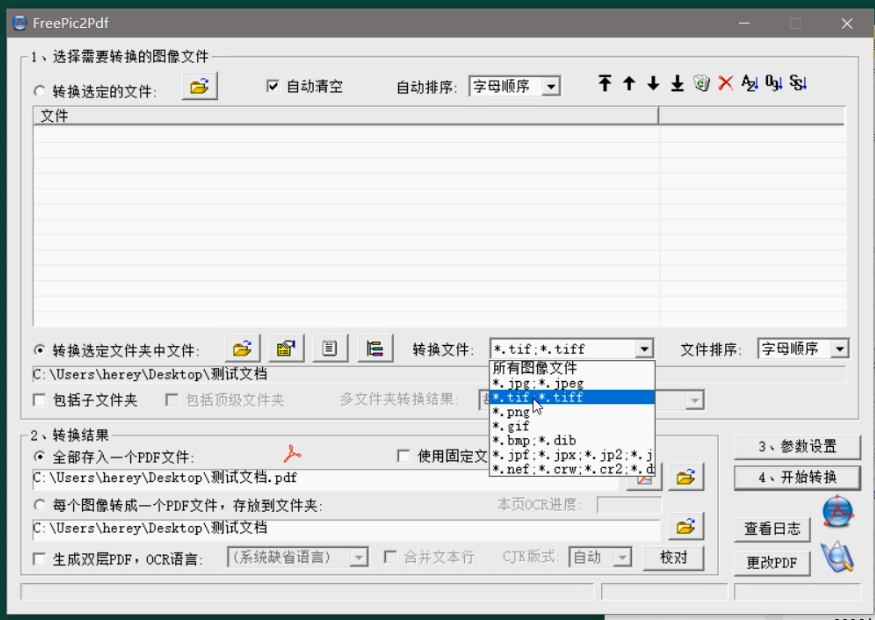This screenshot has width=875, height=620.
Task: Click the magnifier PDF viewer icon
Action: click(x=838, y=557)
